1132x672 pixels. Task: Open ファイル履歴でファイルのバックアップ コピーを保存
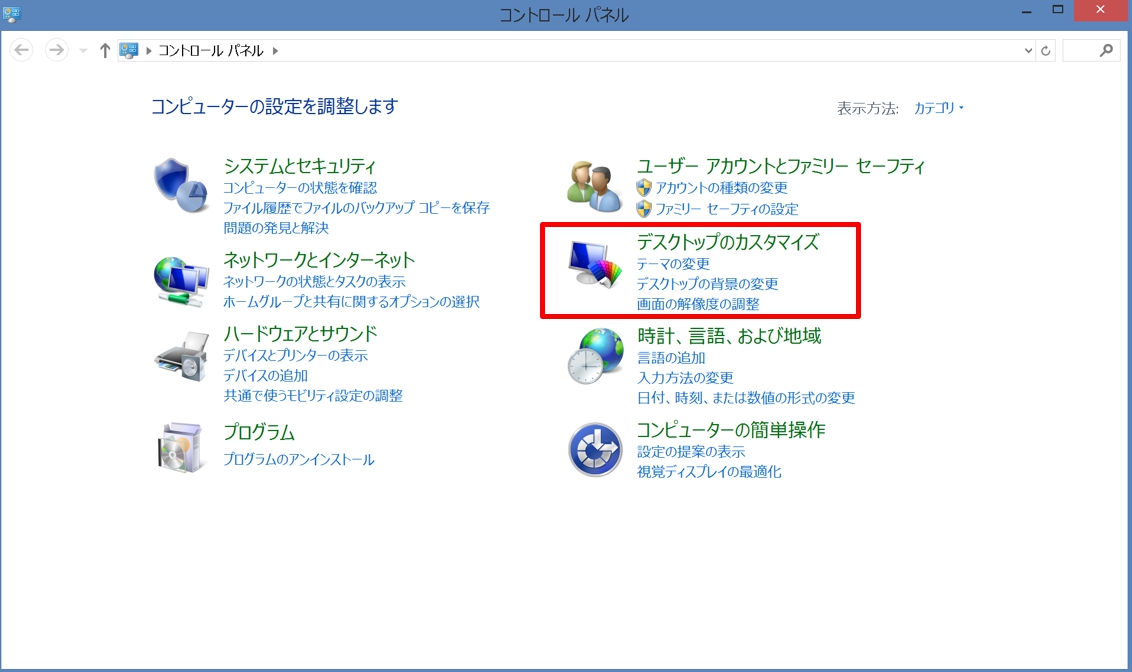[356, 208]
